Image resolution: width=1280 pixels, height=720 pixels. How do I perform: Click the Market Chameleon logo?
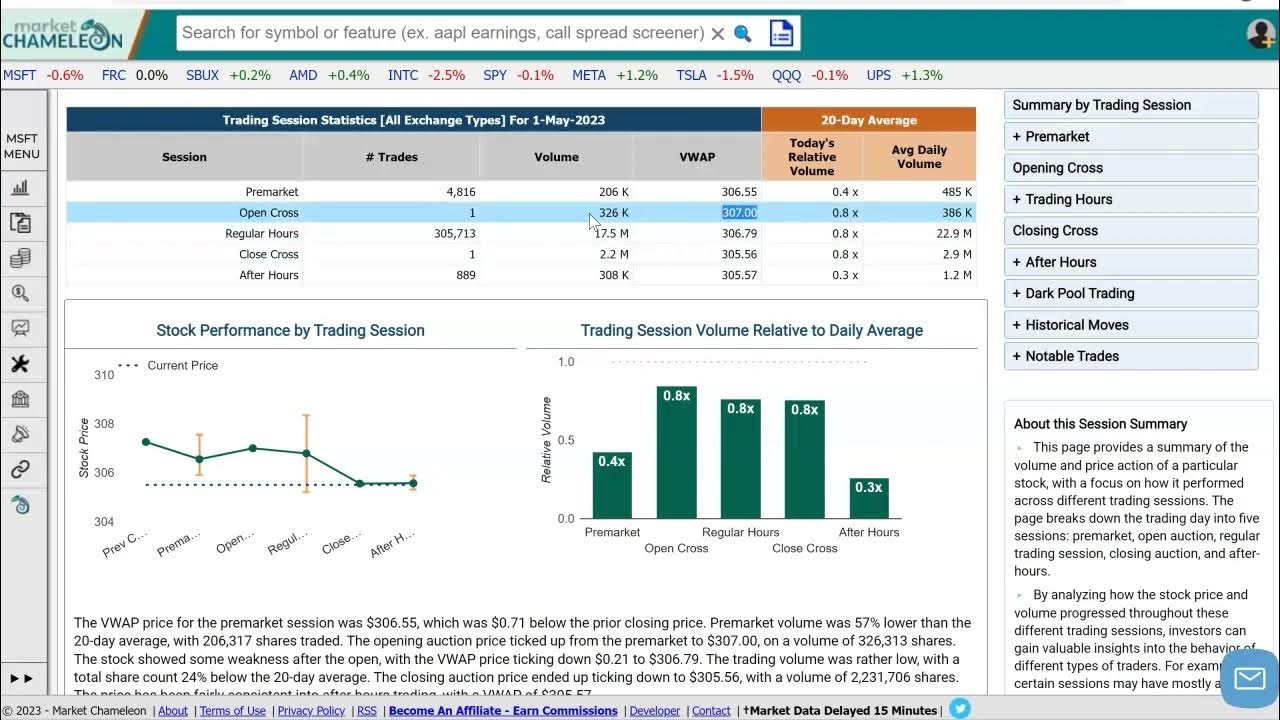(62, 34)
